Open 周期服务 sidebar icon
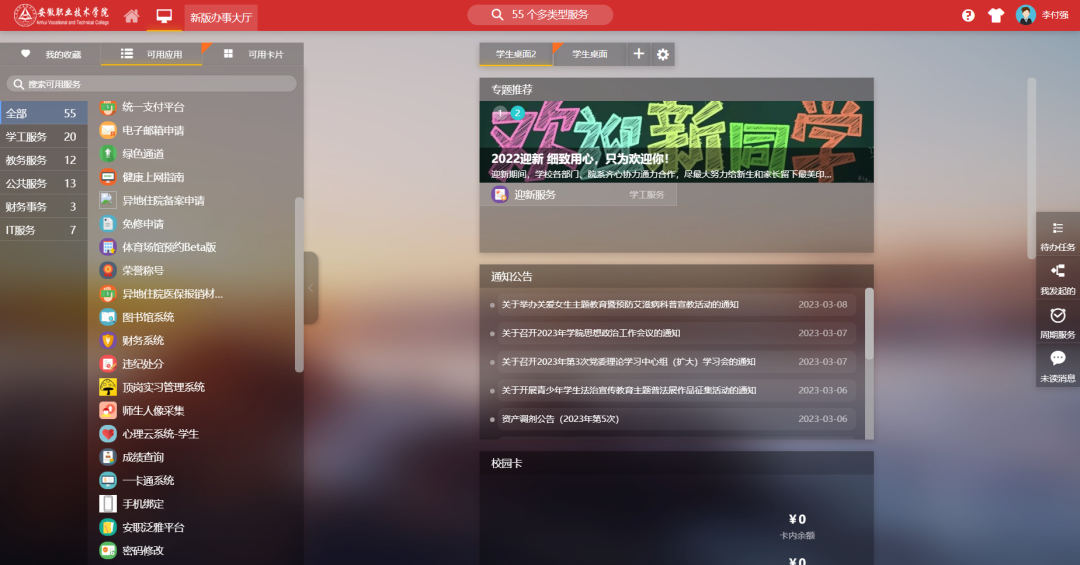Viewport: 1080px width, 565px height. [1057, 321]
